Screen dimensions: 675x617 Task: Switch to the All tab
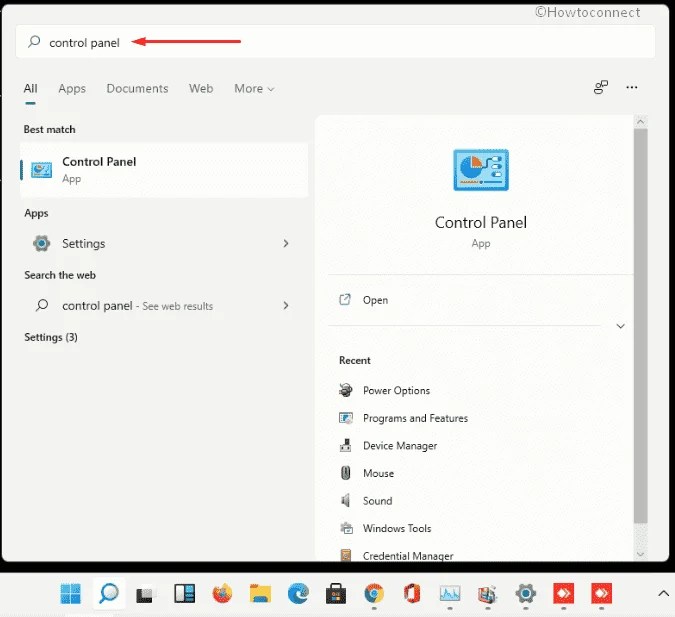click(x=30, y=88)
